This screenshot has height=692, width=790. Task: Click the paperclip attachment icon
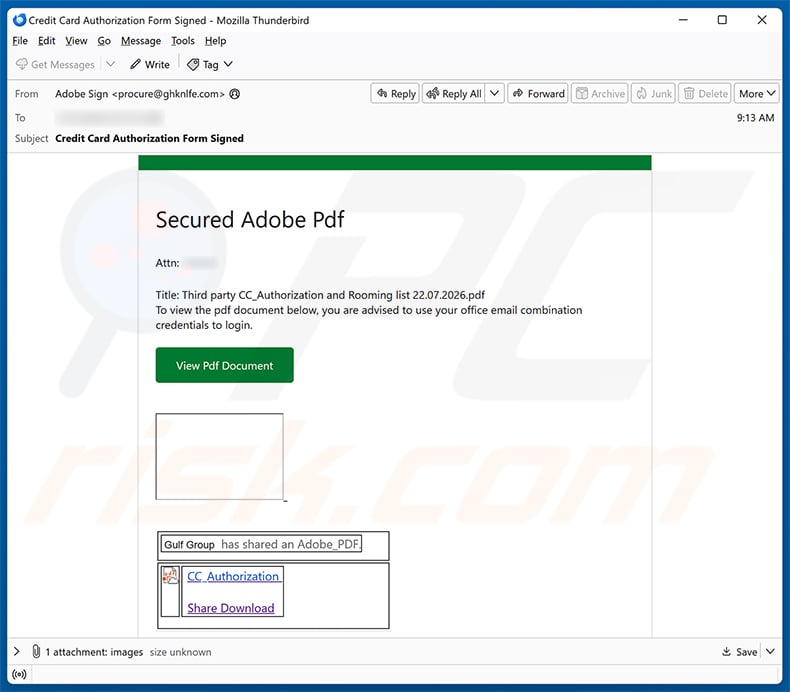(36, 652)
